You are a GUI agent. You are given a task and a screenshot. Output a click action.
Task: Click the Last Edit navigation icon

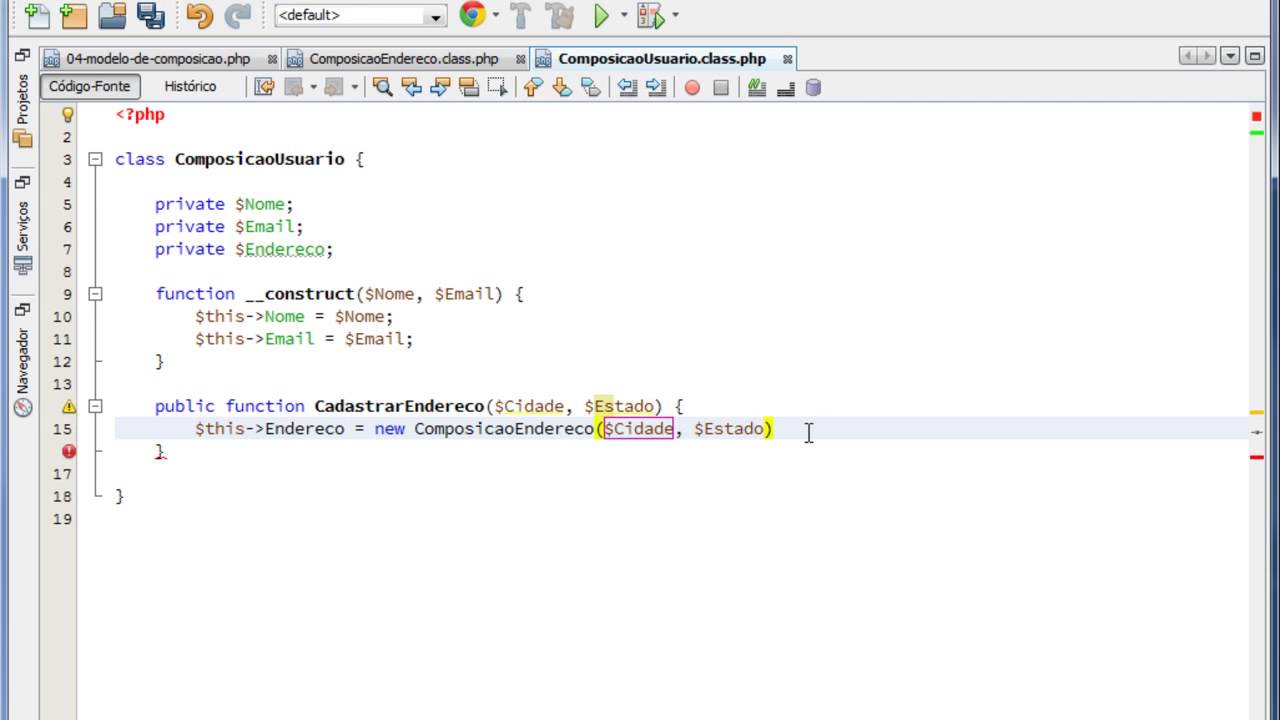pos(264,87)
